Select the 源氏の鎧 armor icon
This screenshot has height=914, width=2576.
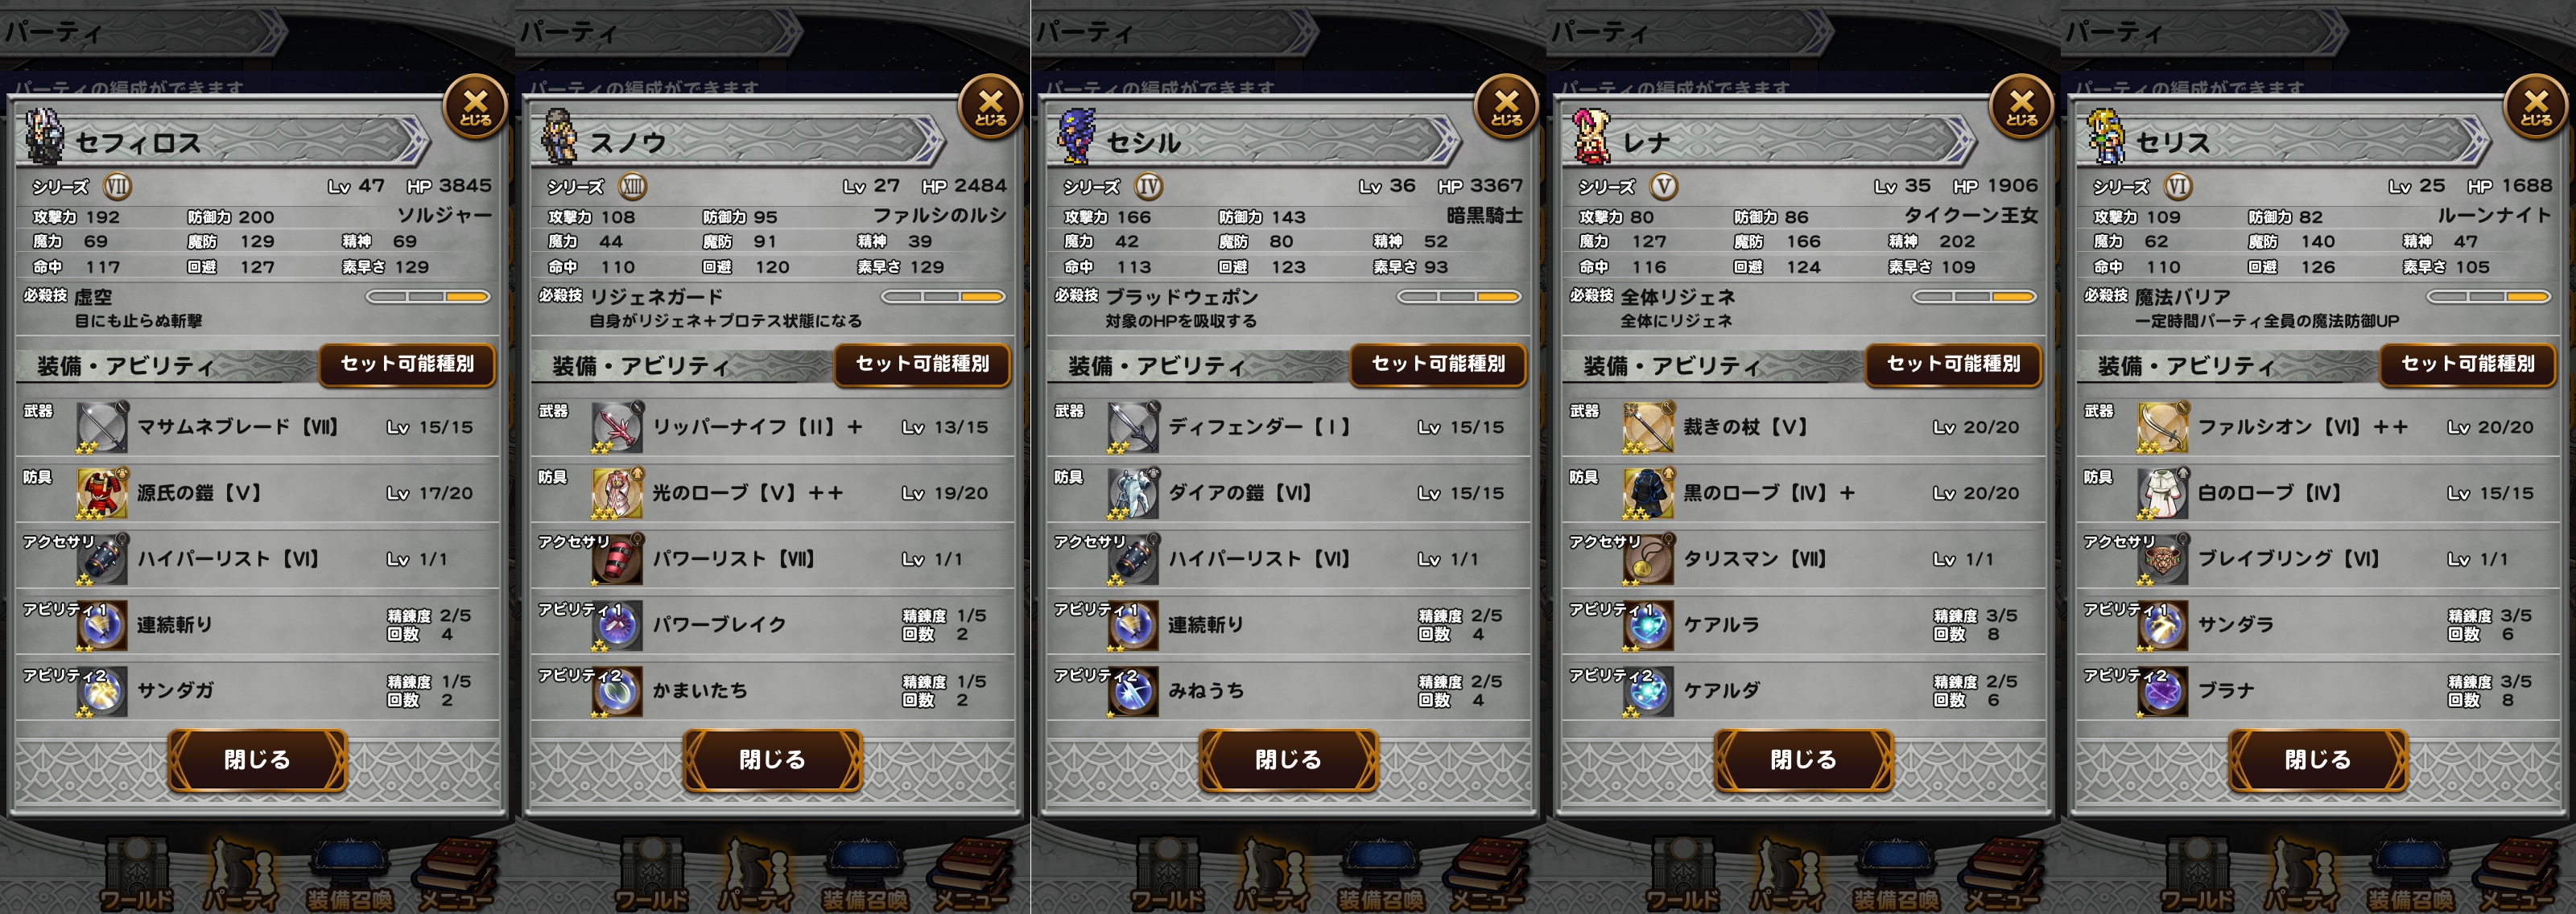pos(102,493)
